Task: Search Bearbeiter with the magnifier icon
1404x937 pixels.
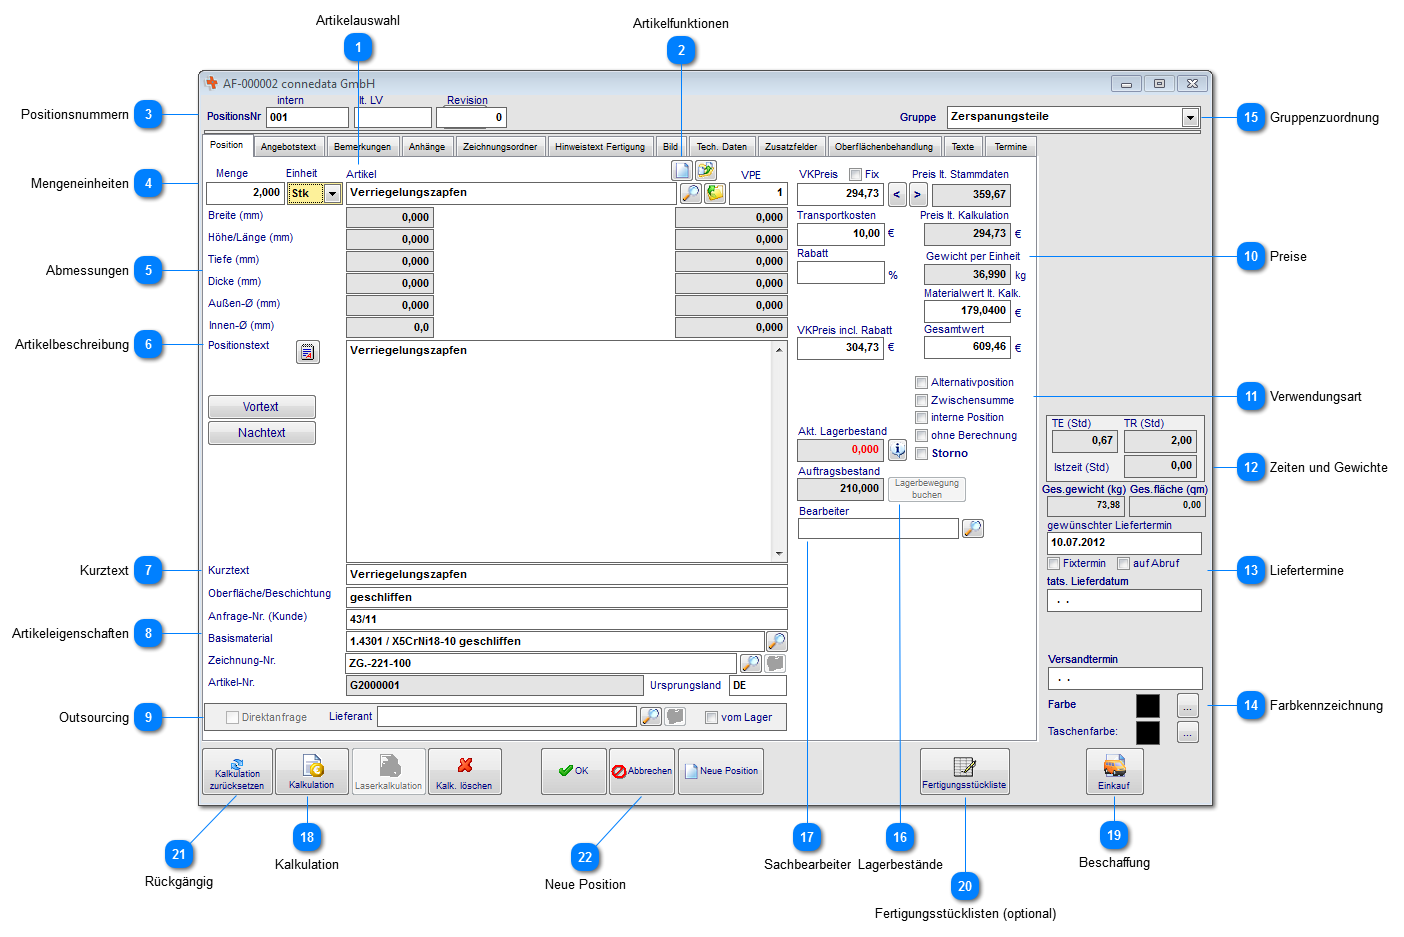Action: click(x=973, y=528)
